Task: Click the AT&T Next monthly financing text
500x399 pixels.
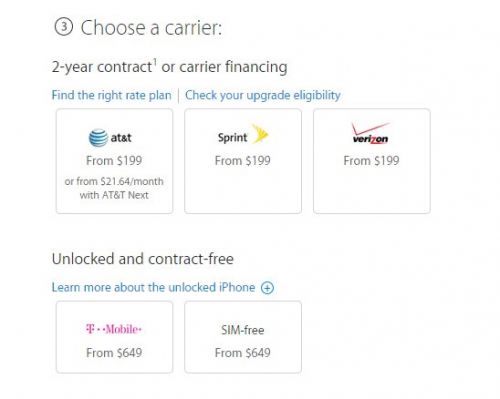Action: (114, 188)
